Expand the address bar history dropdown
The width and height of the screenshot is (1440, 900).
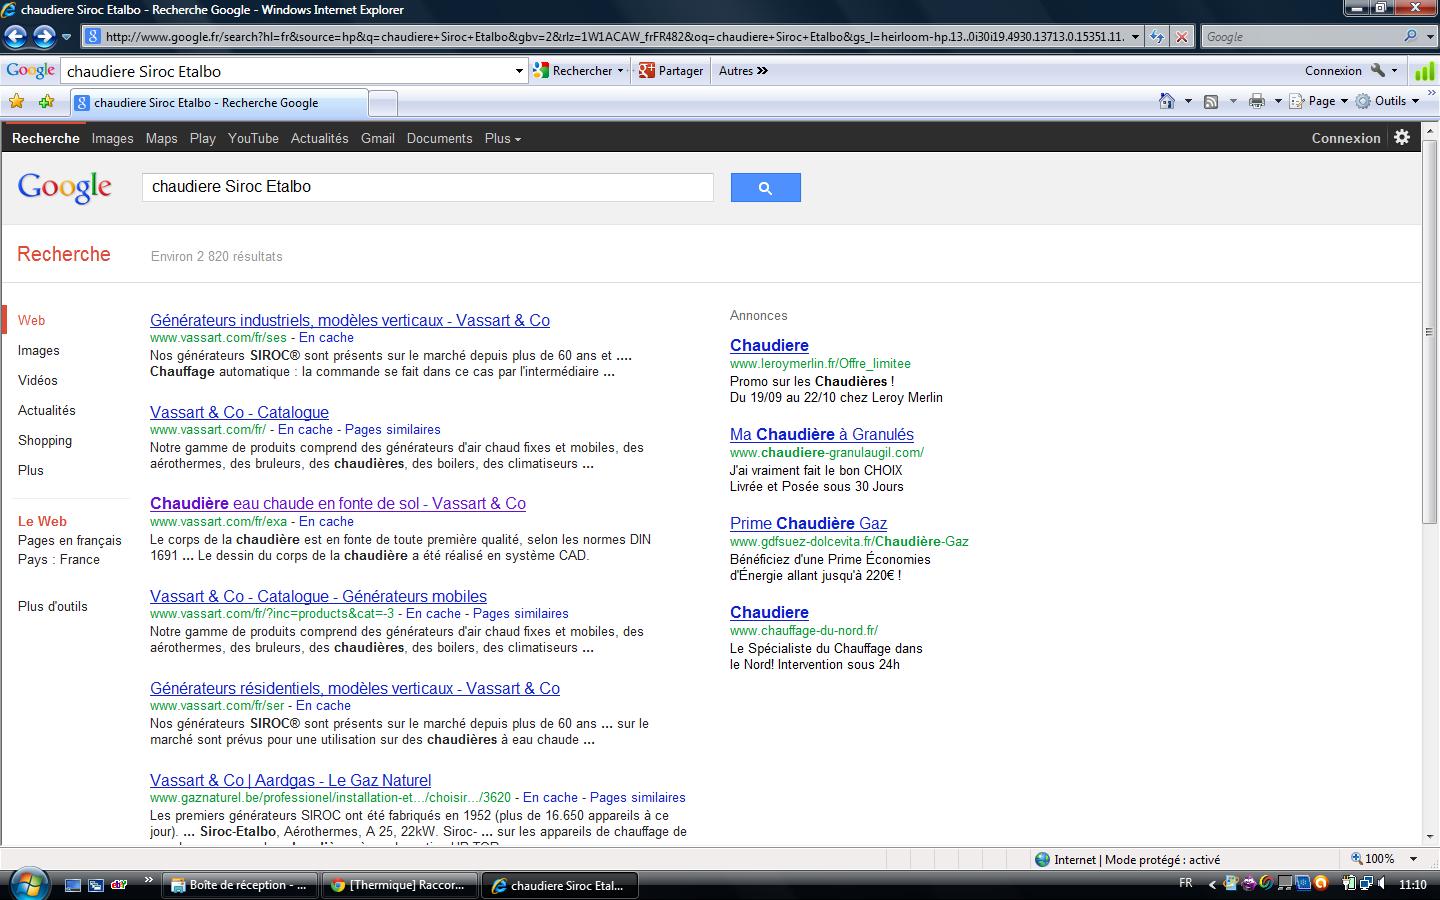click(1135, 37)
